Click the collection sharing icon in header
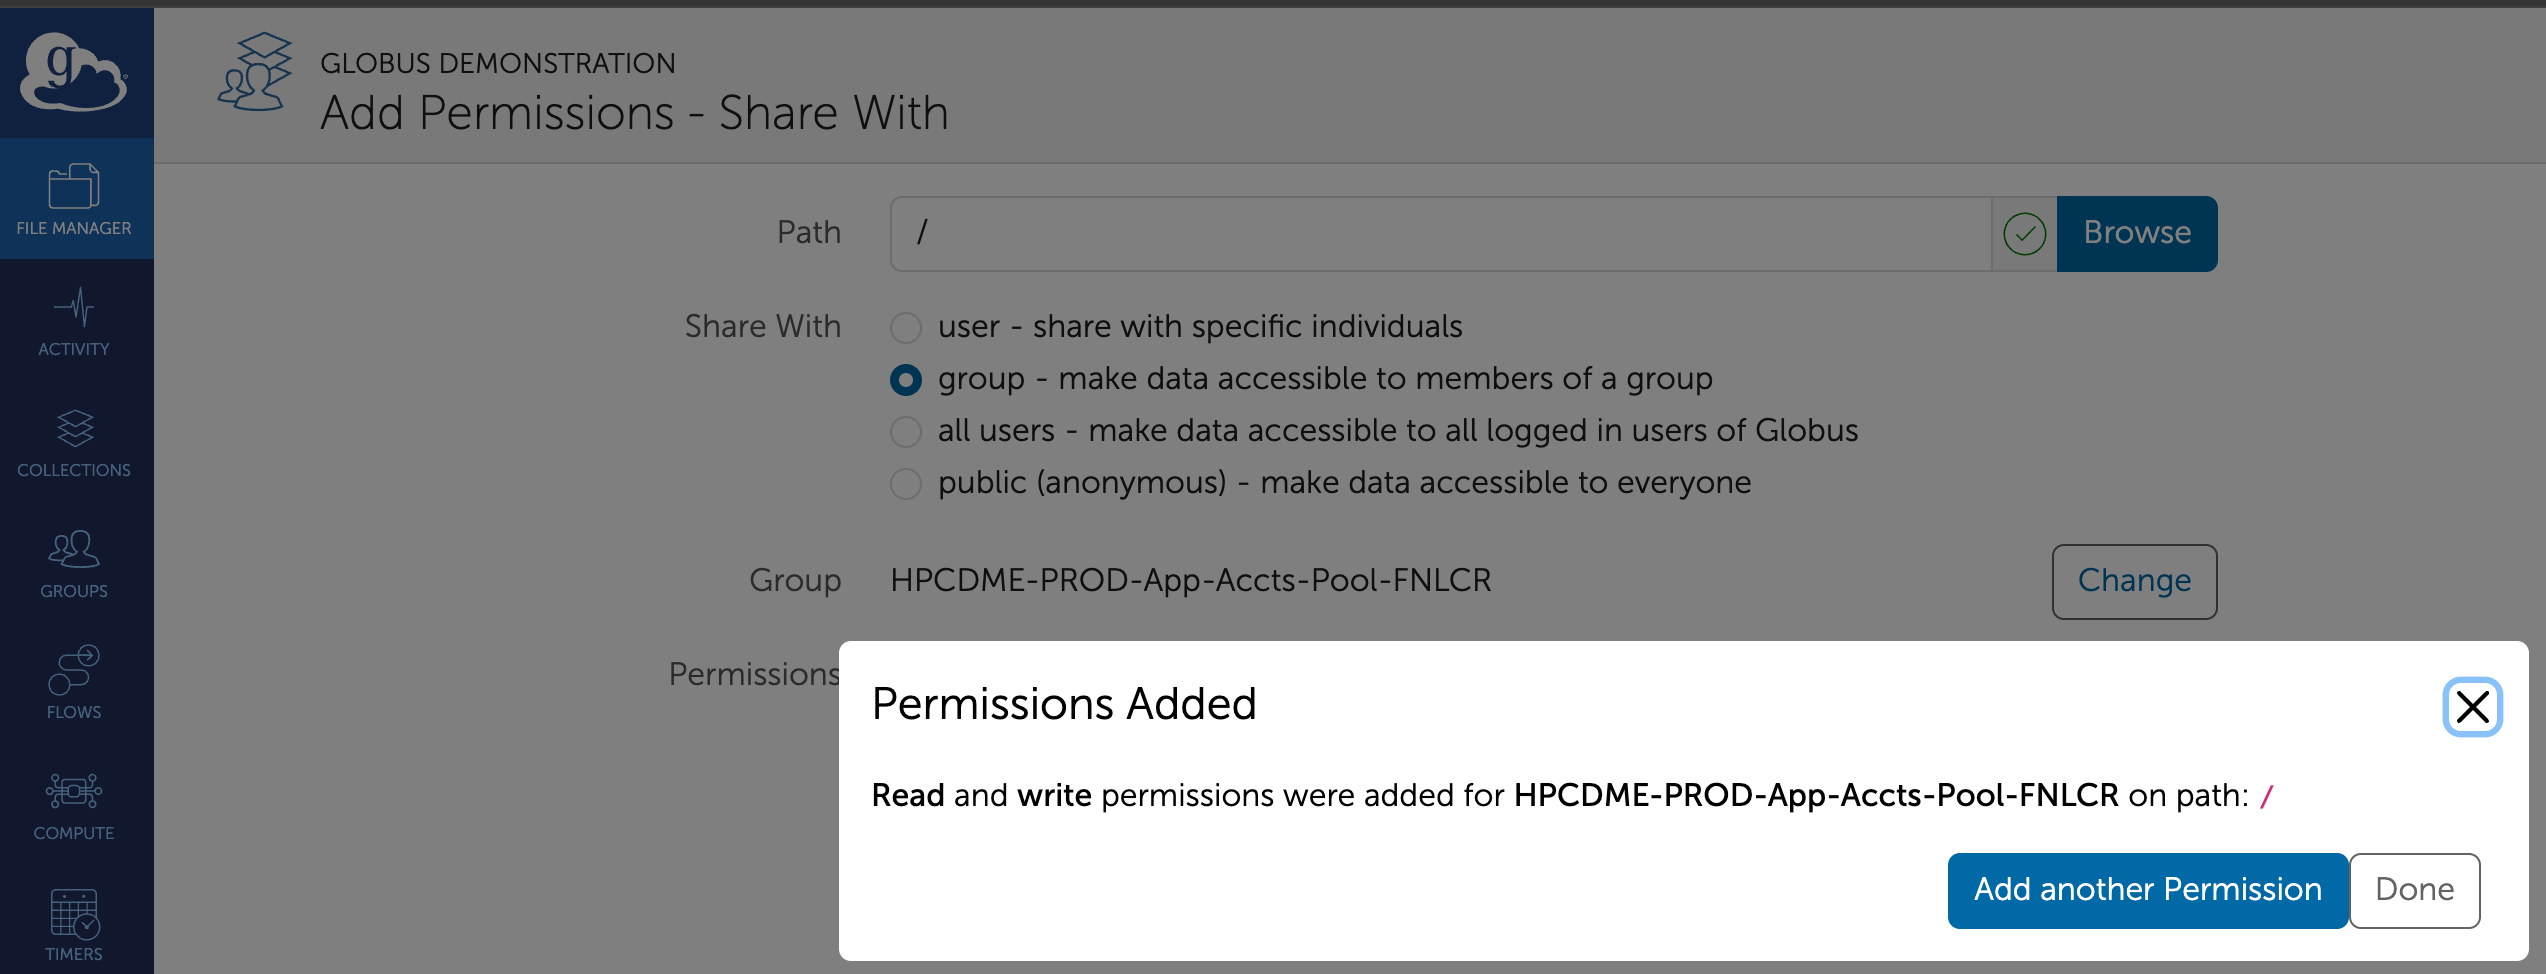This screenshot has width=2546, height=974. 256,72
